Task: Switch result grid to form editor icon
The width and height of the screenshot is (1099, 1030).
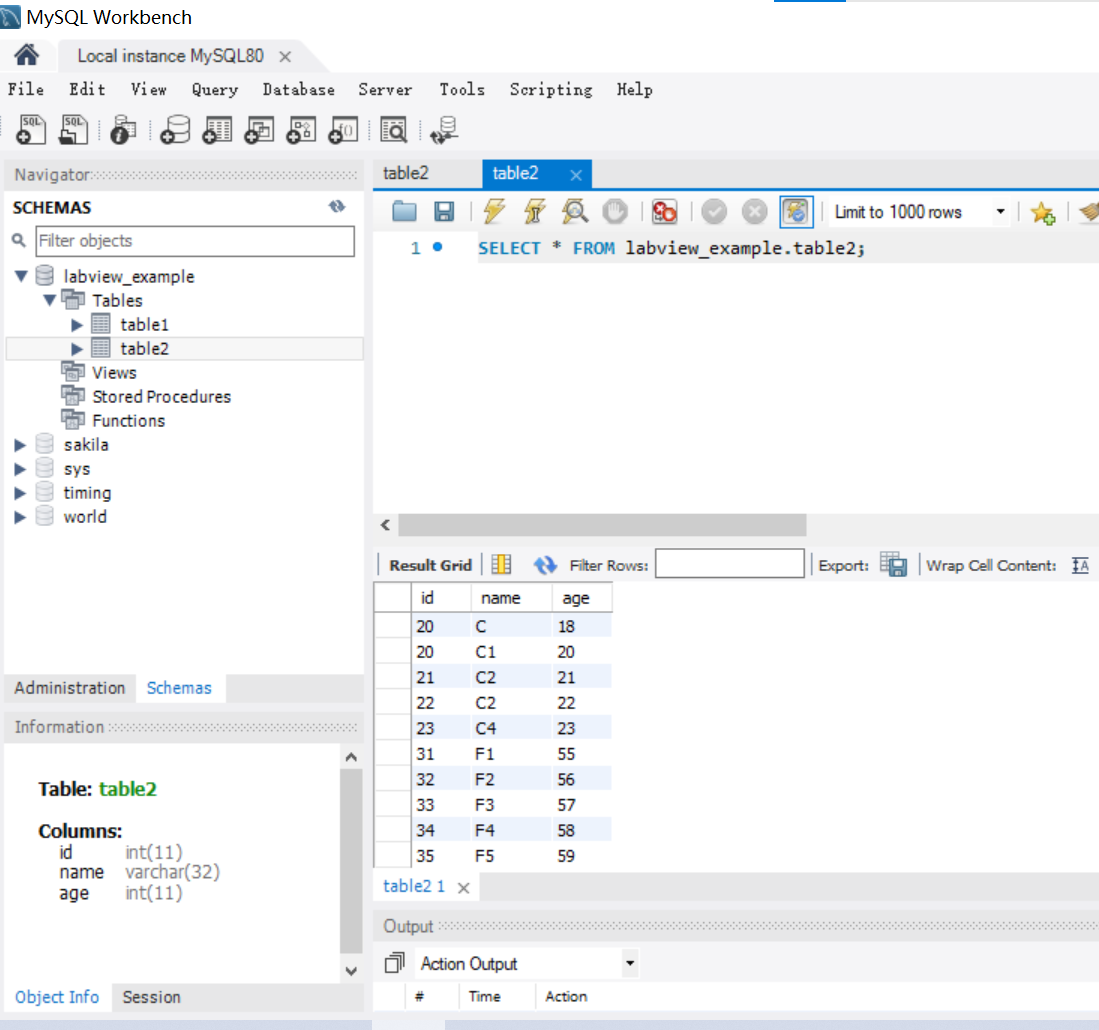Action: point(501,565)
